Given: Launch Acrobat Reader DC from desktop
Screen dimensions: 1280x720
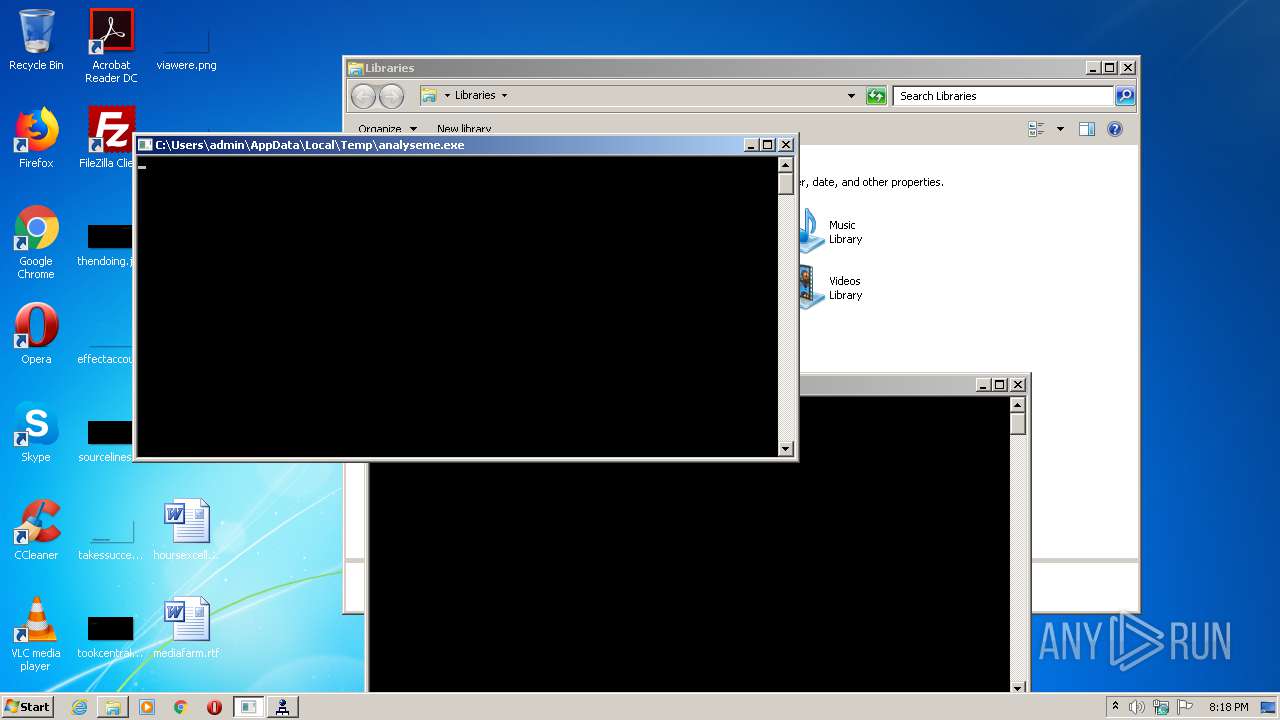Looking at the screenshot, I should click(x=111, y=45).
